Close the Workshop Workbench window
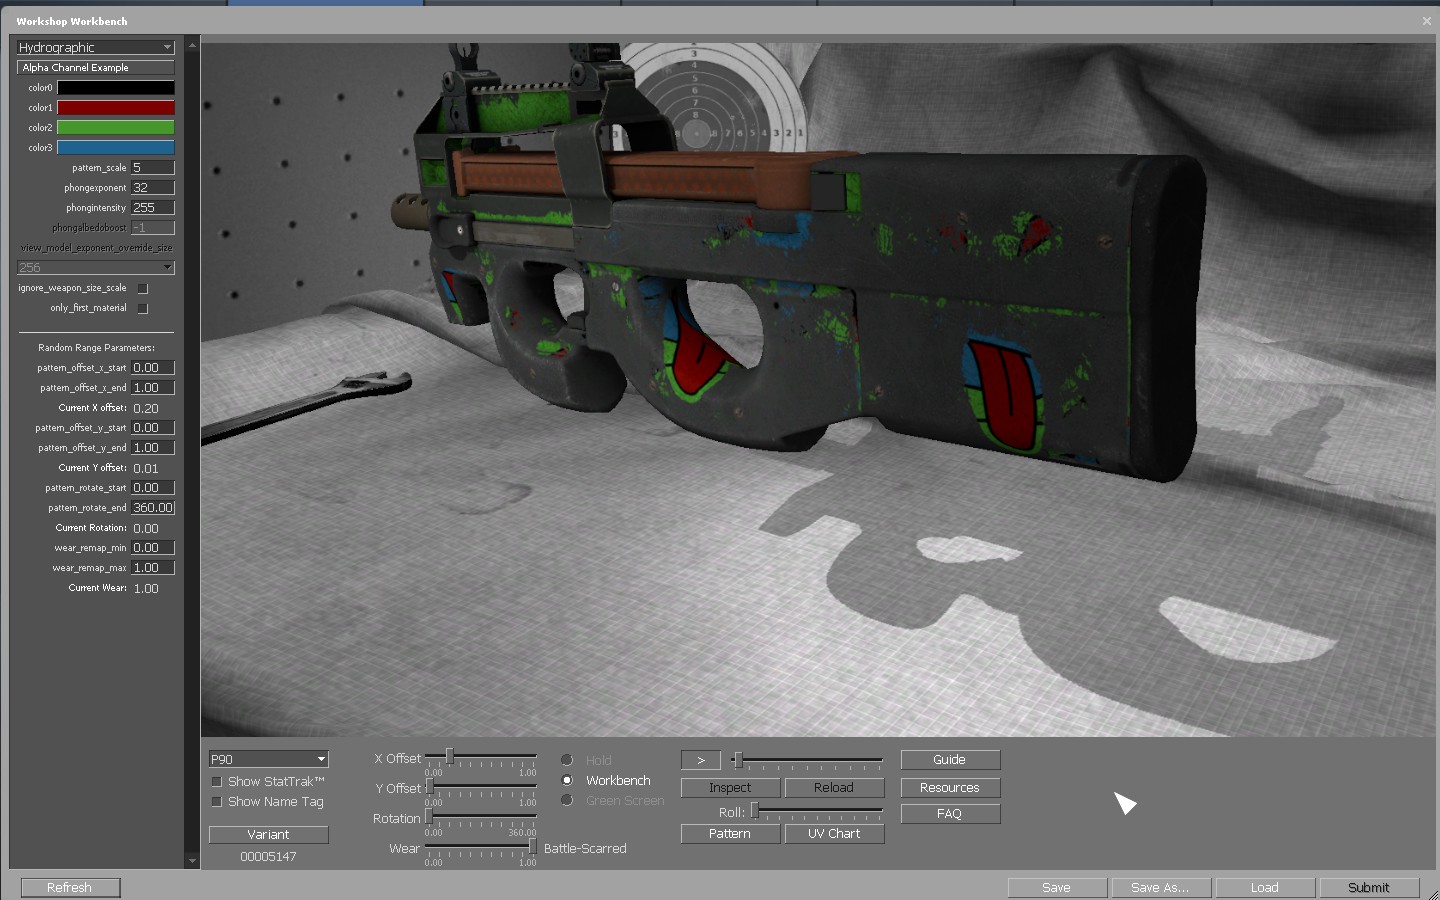The width and height of the screenshot is (1440, 900). coord(1426,21)
